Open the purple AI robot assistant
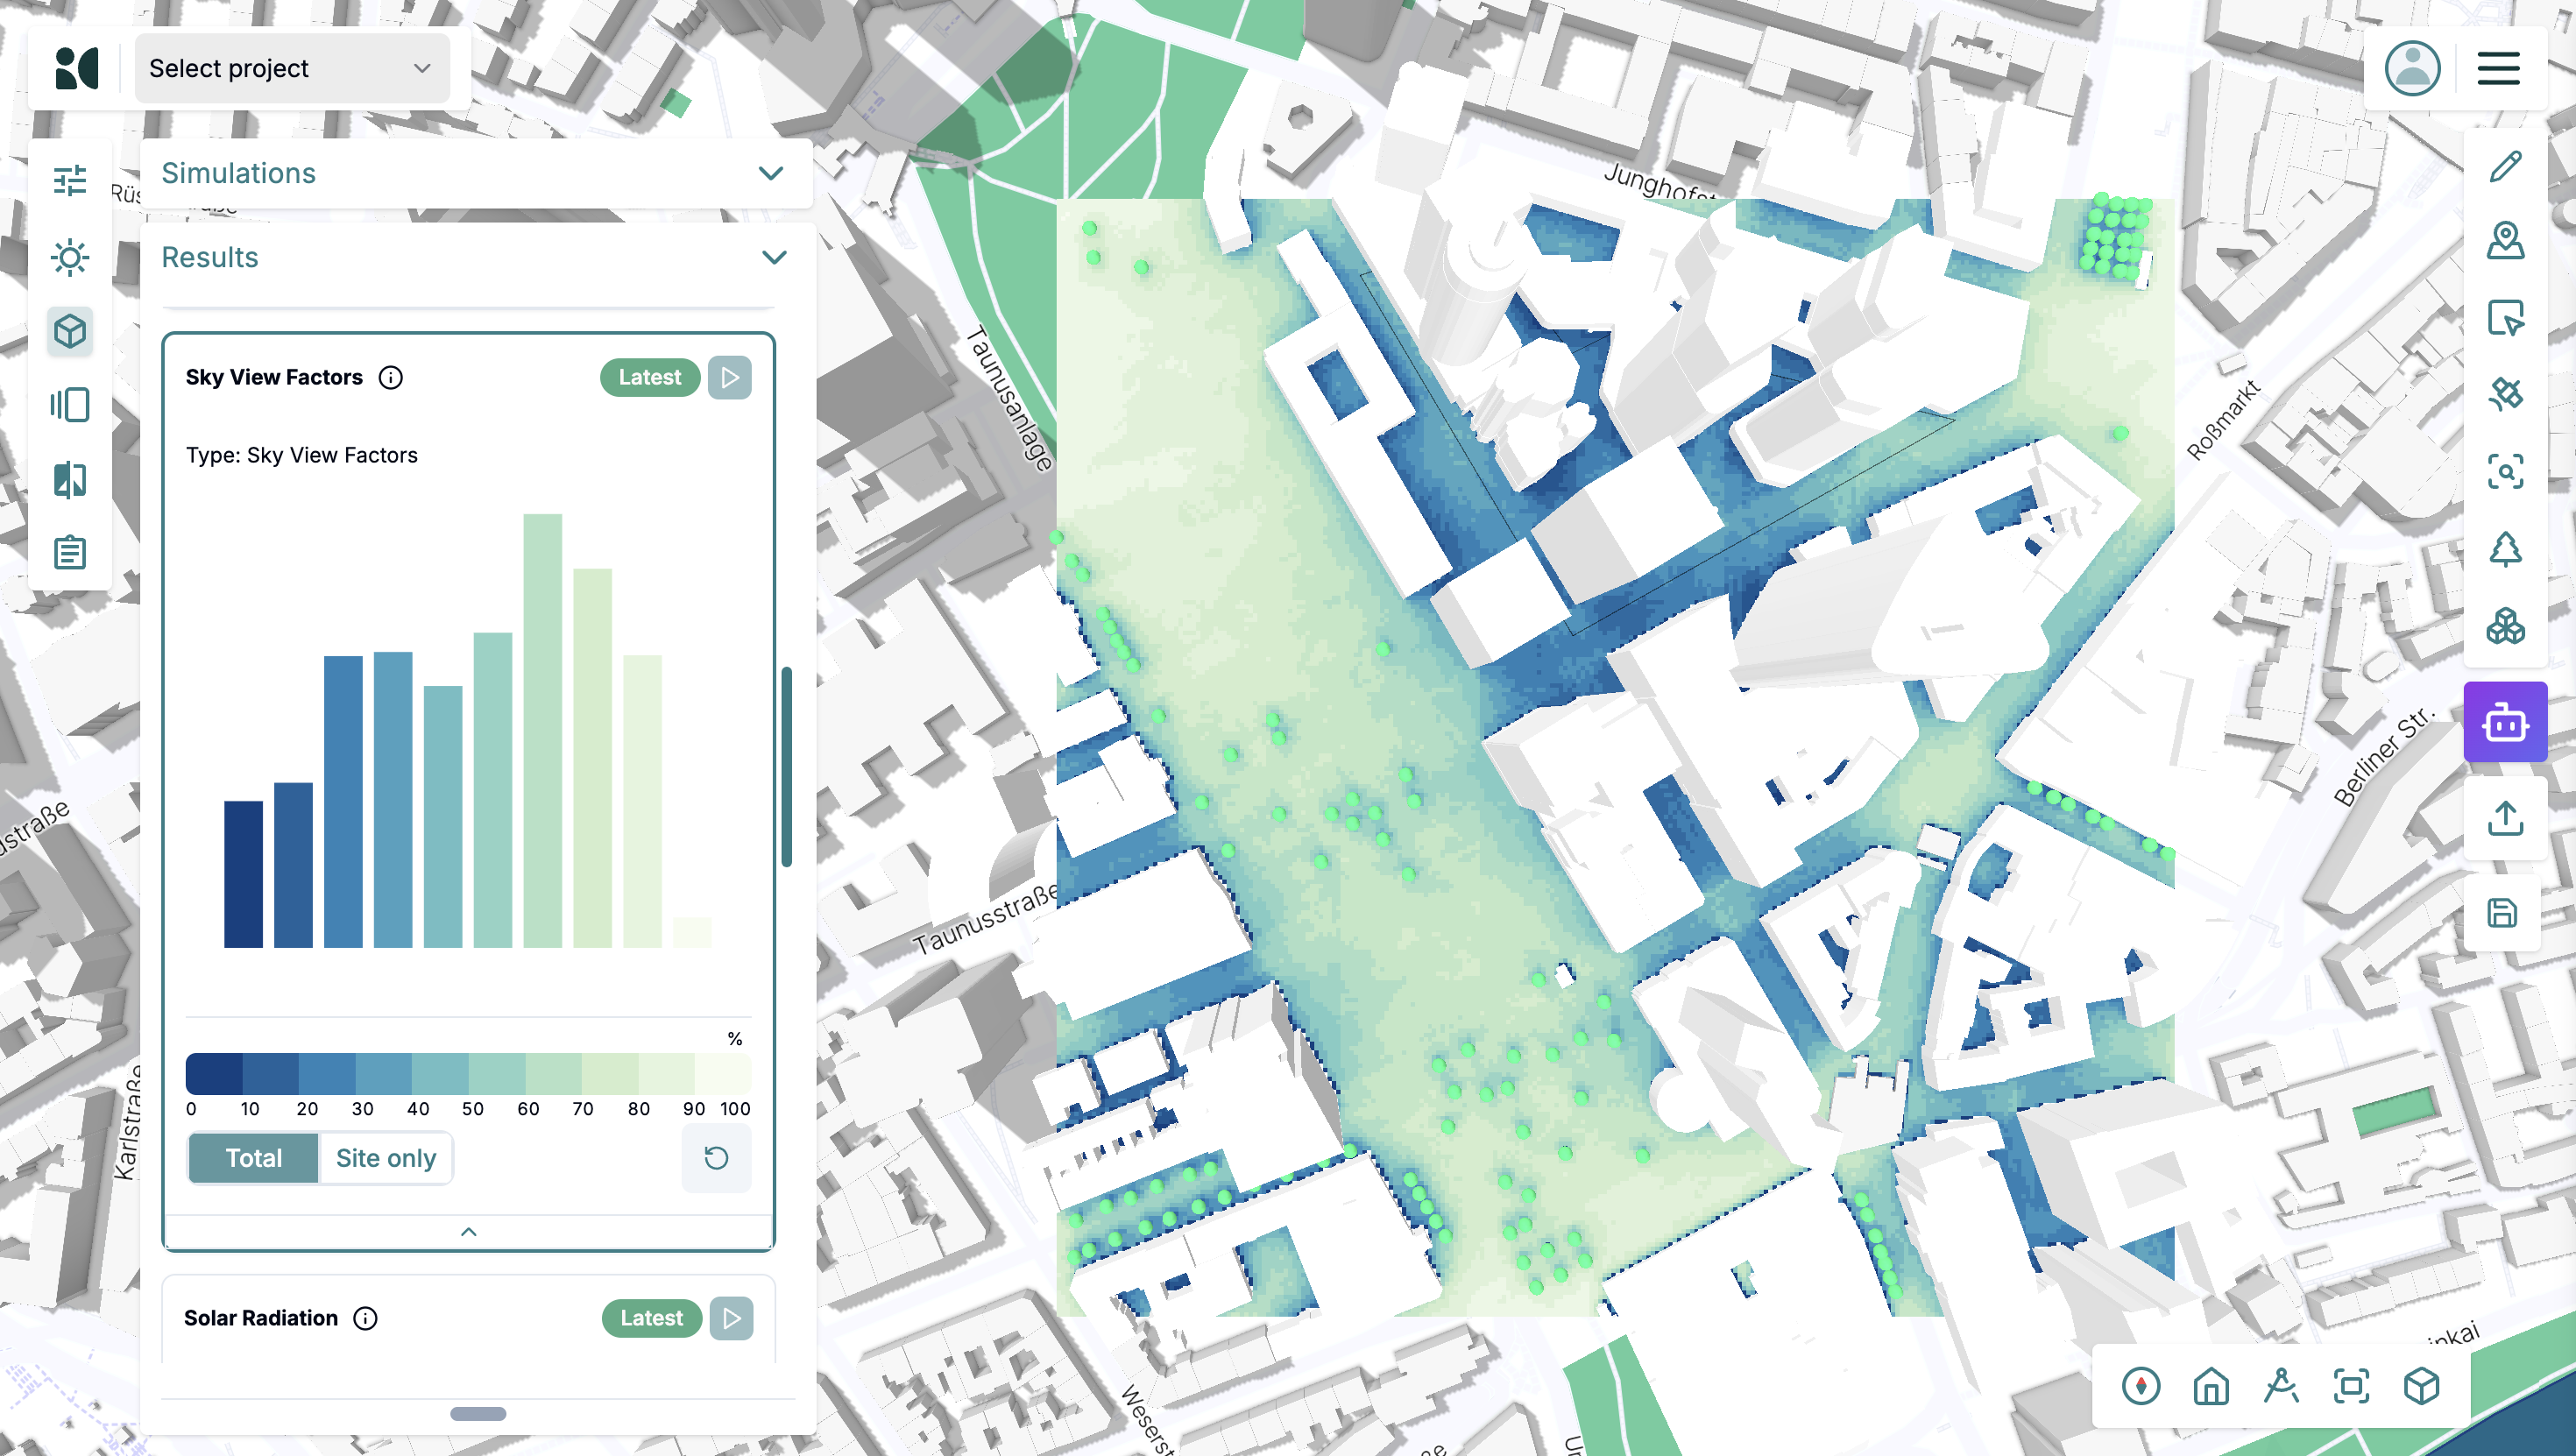This screenshot has width=2576, height=1456. coord(2505,722)
